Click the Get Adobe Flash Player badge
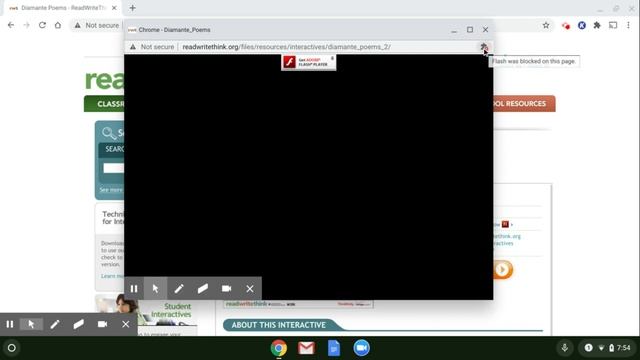Screen dimensions: 640x360 click(x=309, y=62)
